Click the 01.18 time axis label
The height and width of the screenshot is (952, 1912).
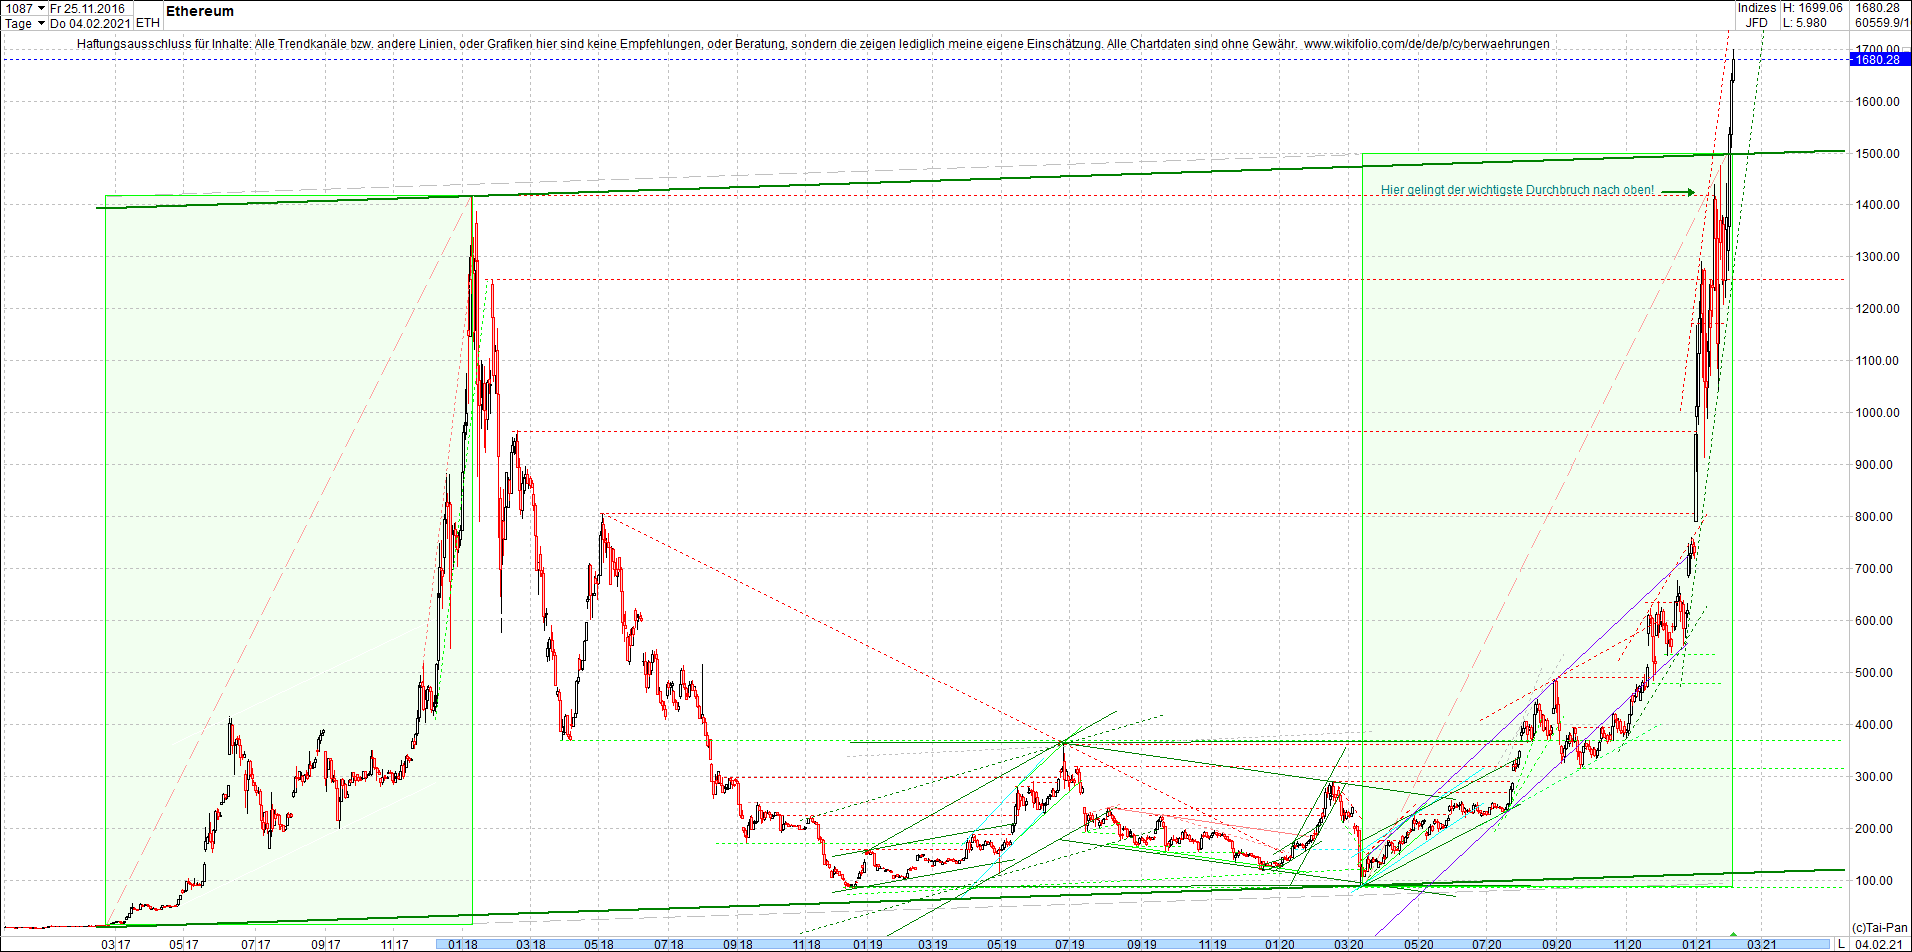pyautogui.click(x=462, y=944)
